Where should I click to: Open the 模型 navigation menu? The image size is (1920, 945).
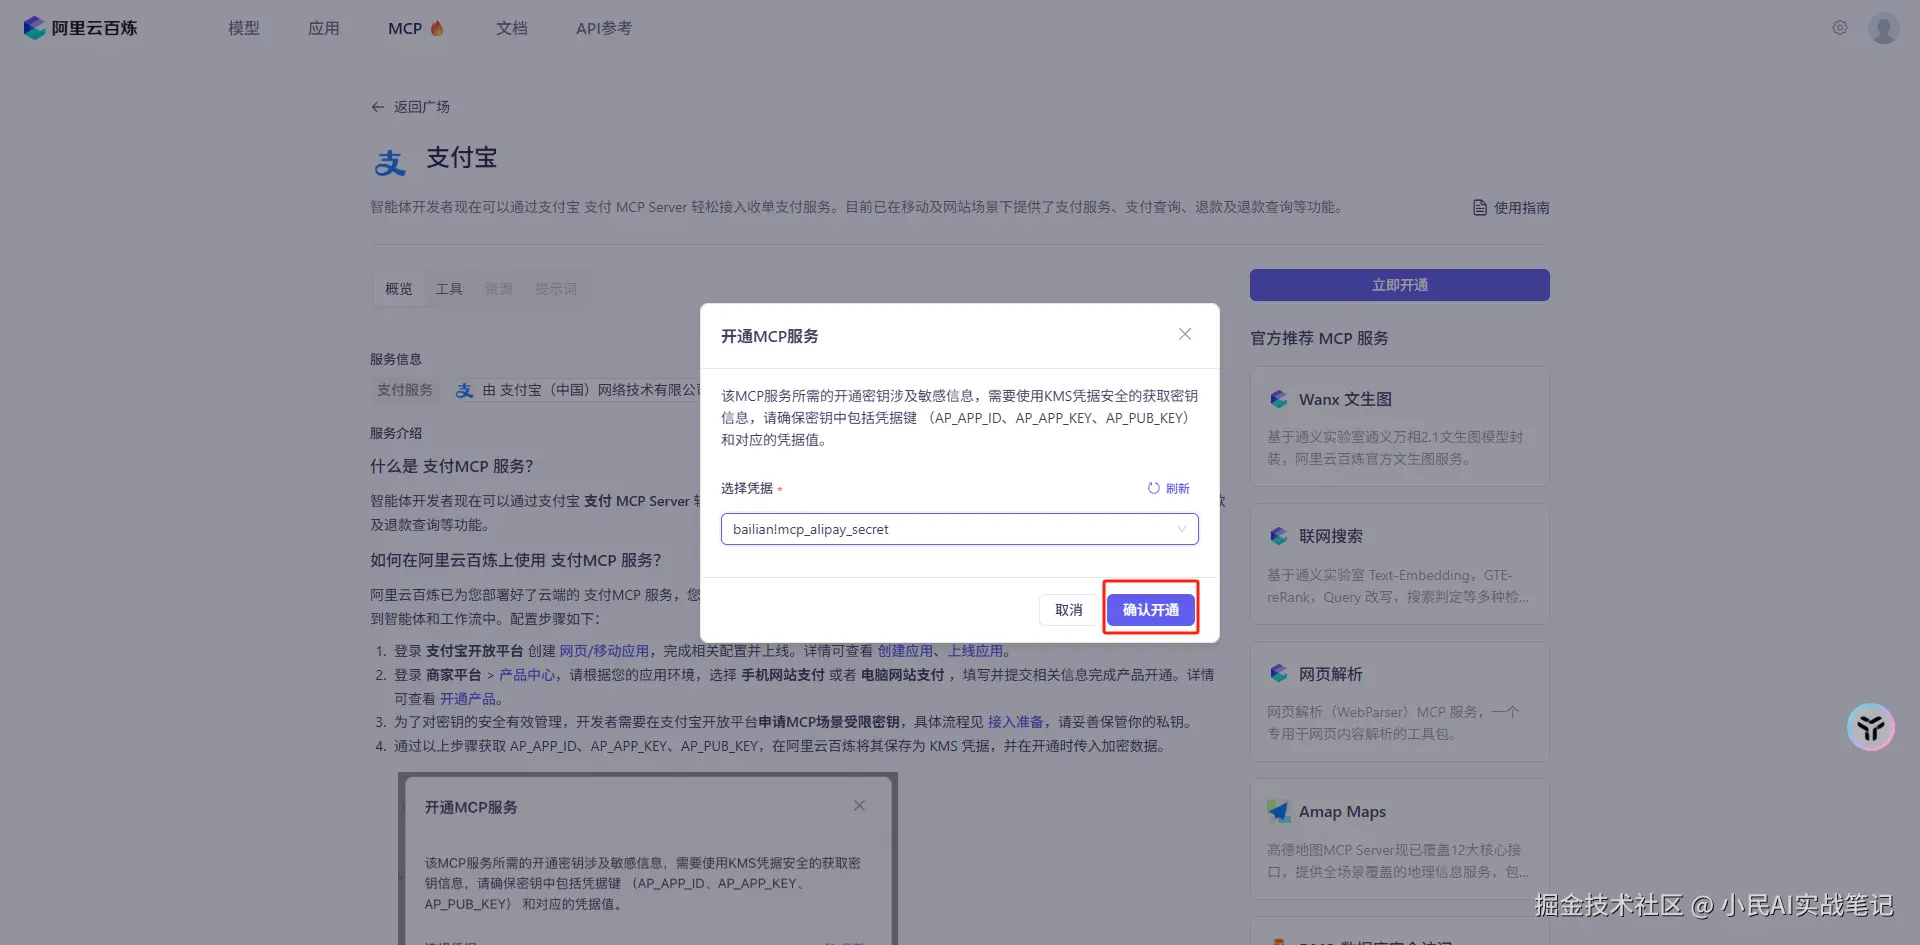pos(244,28)
